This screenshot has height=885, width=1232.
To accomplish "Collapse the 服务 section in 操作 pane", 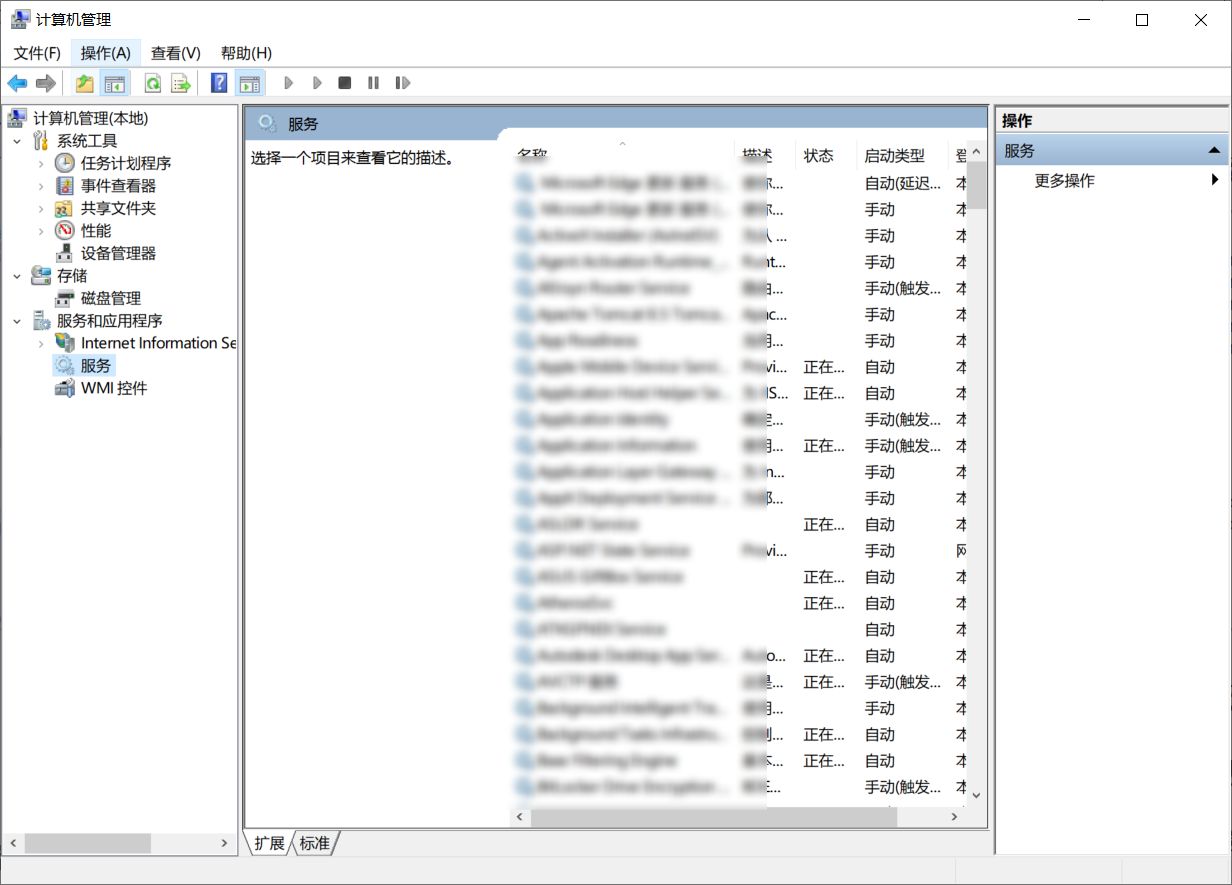I will coord(1214,151).
